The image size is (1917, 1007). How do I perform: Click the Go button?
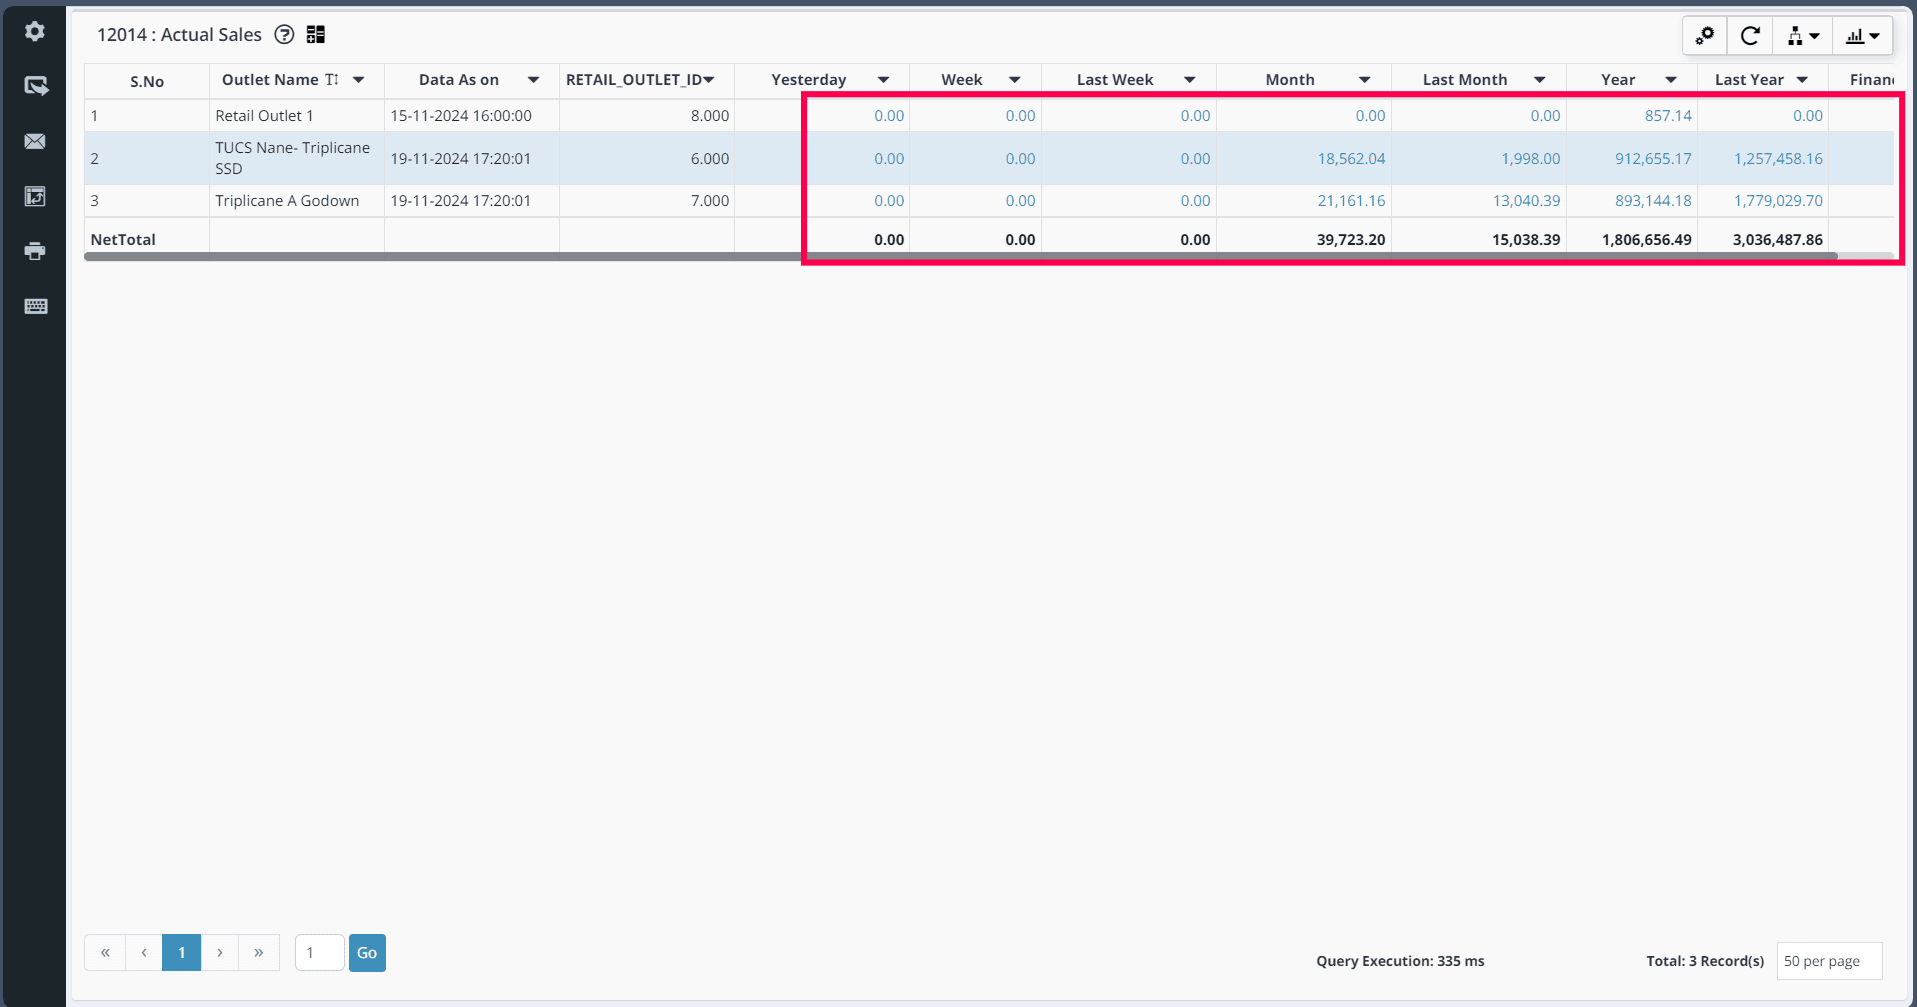click(367, 953)
